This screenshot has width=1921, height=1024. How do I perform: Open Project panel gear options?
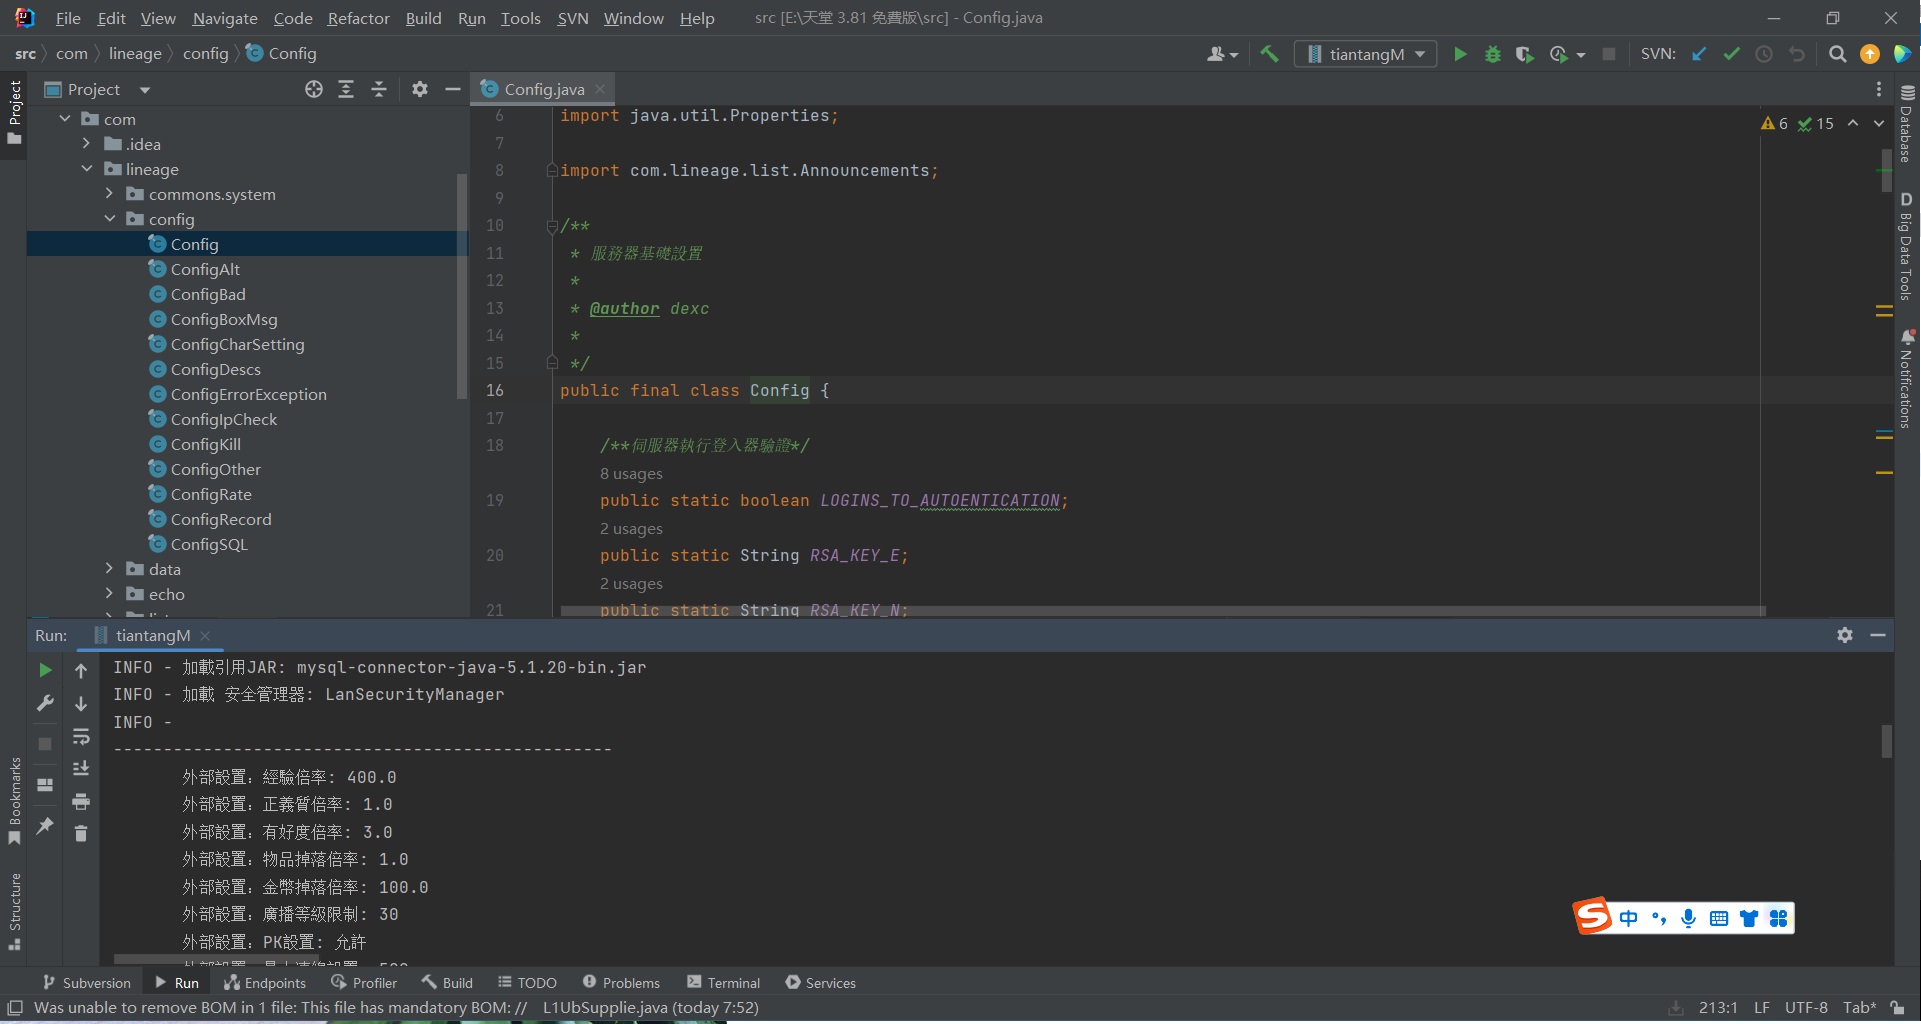coord(420,89)
